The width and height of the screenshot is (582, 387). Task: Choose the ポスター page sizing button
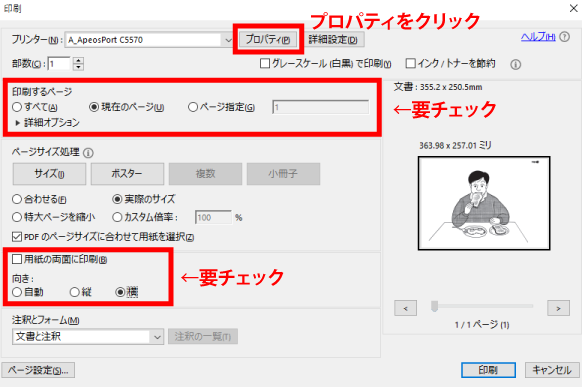pyautogui.click(x=127, y=174)
